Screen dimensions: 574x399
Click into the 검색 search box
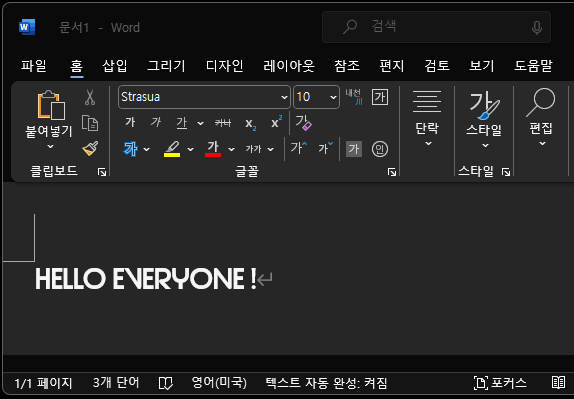(436, 27)
